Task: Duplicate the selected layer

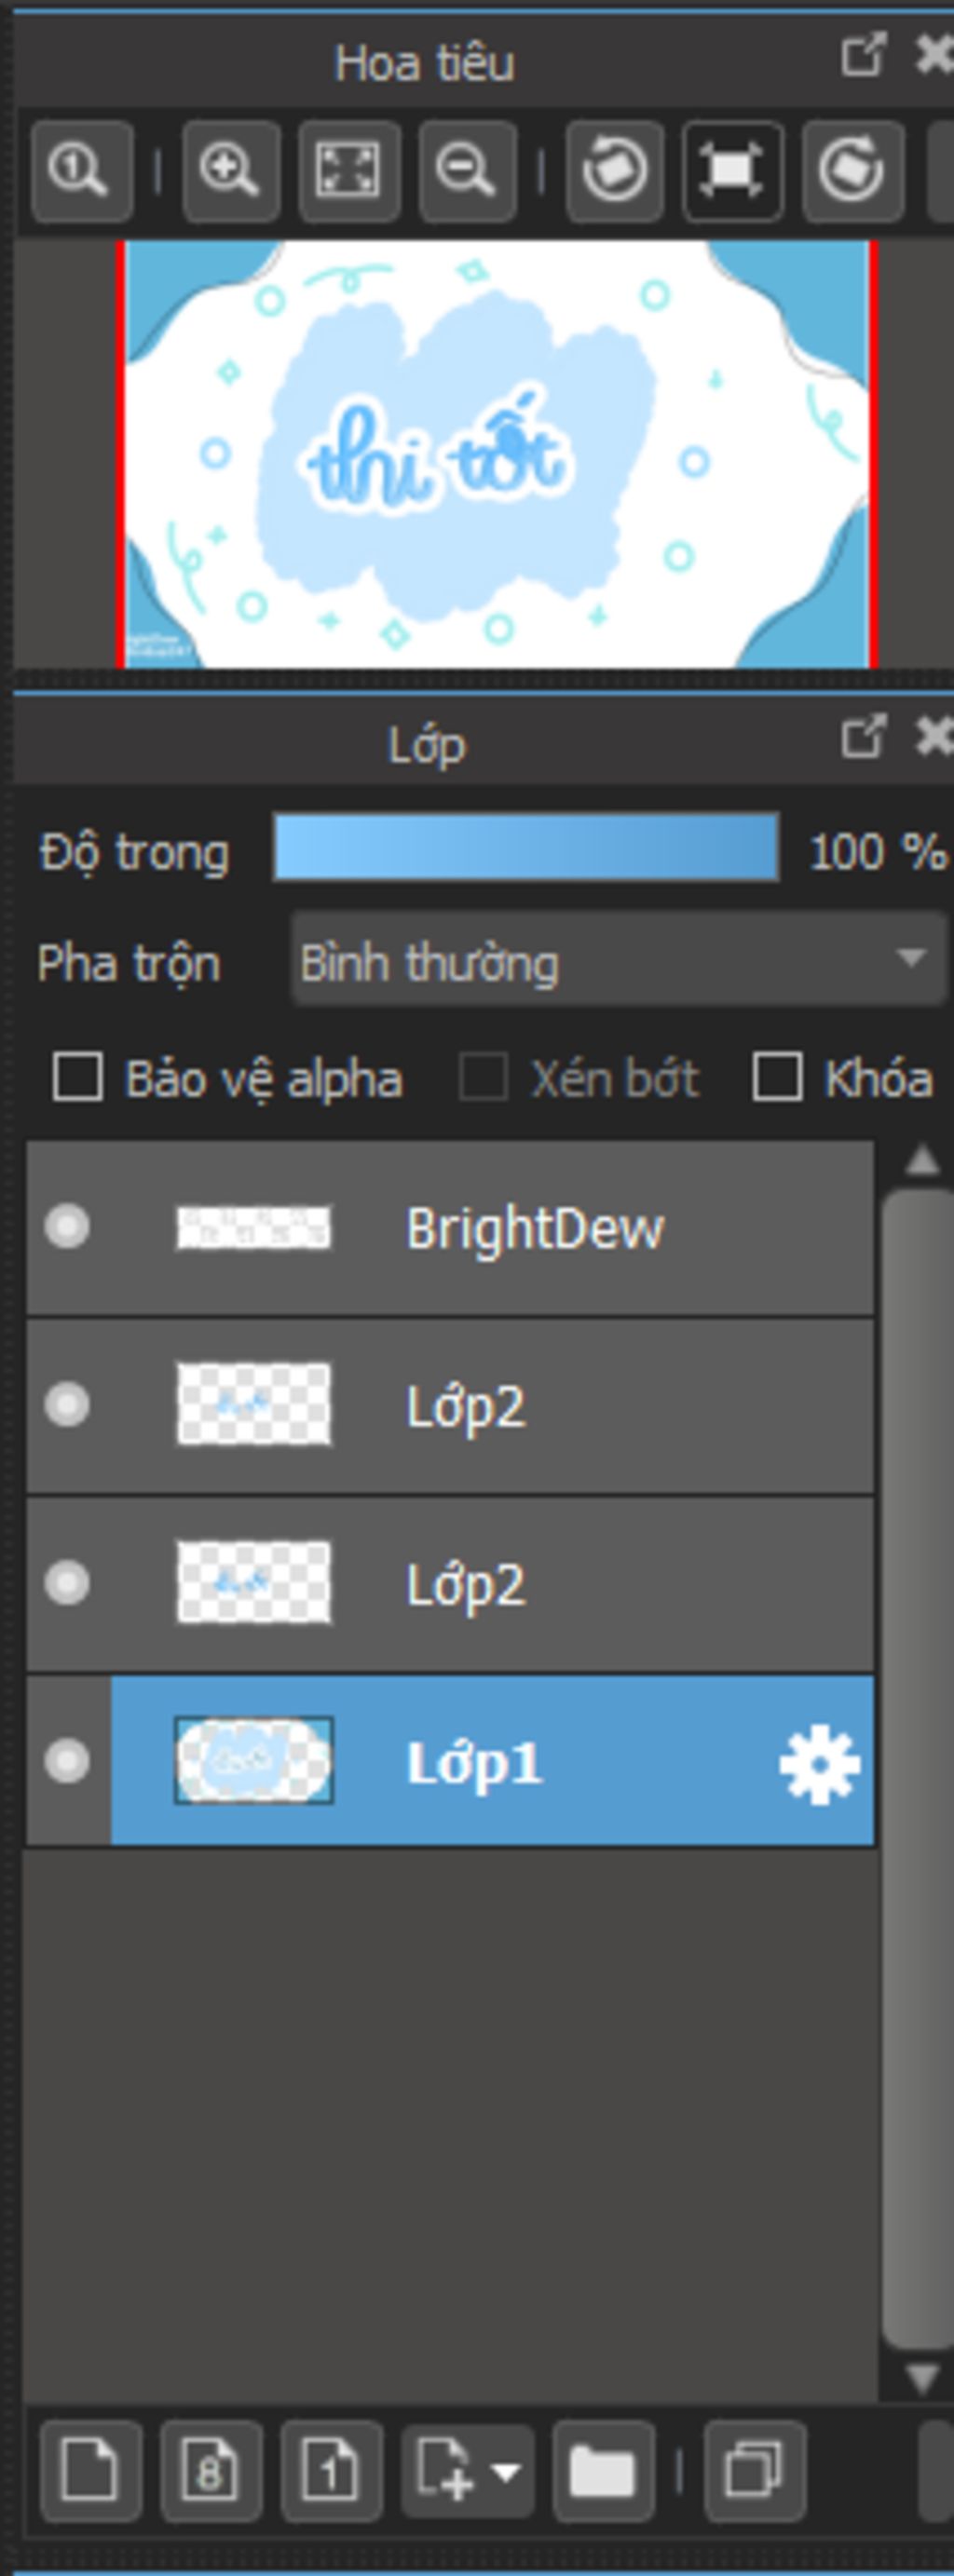Action: coord(754,2471)
